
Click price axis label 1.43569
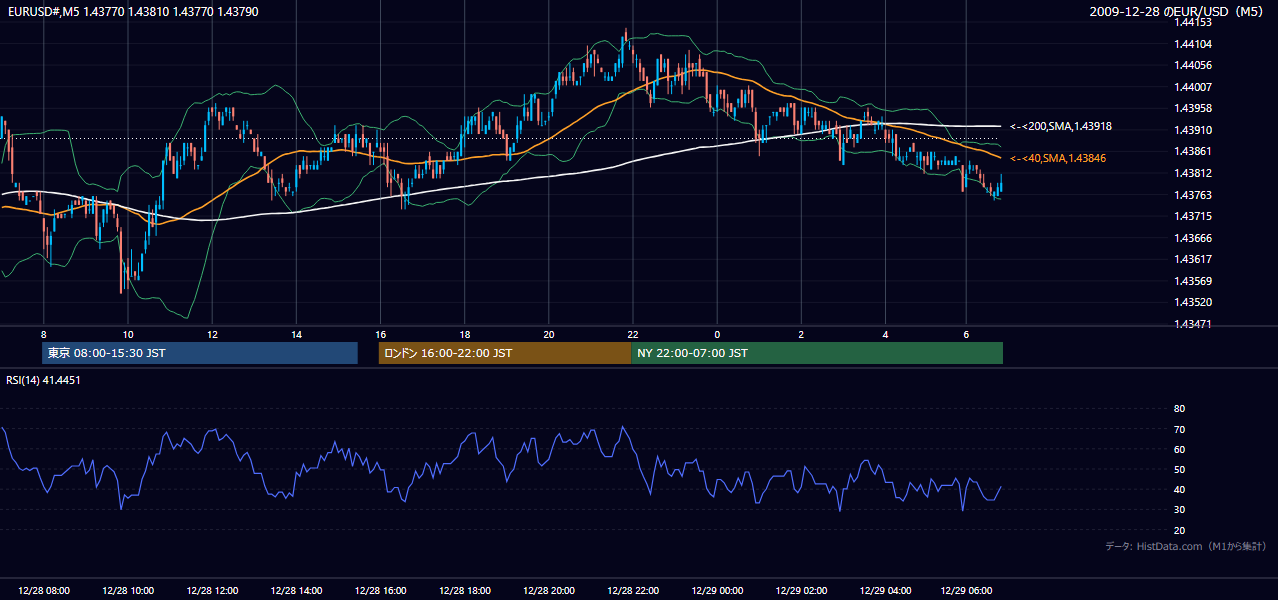click(1193, 281)
